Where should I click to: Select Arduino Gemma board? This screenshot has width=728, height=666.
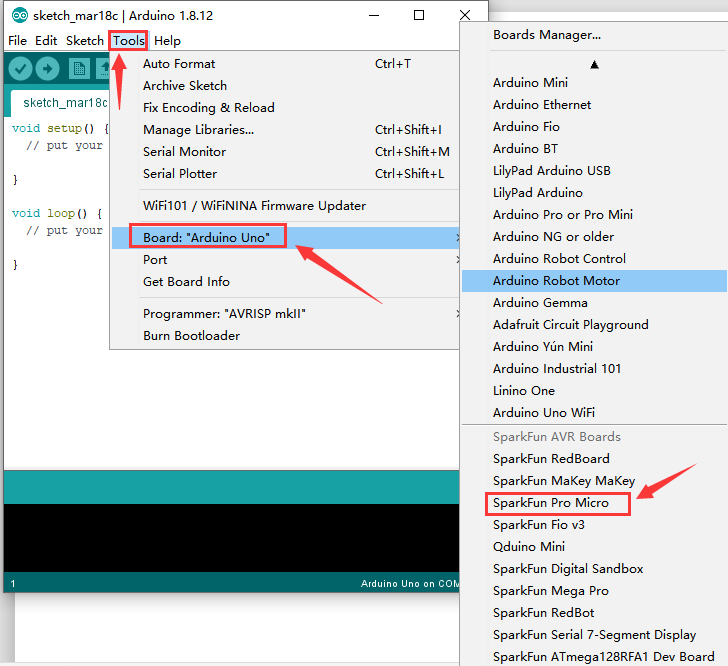click(594, 302)
